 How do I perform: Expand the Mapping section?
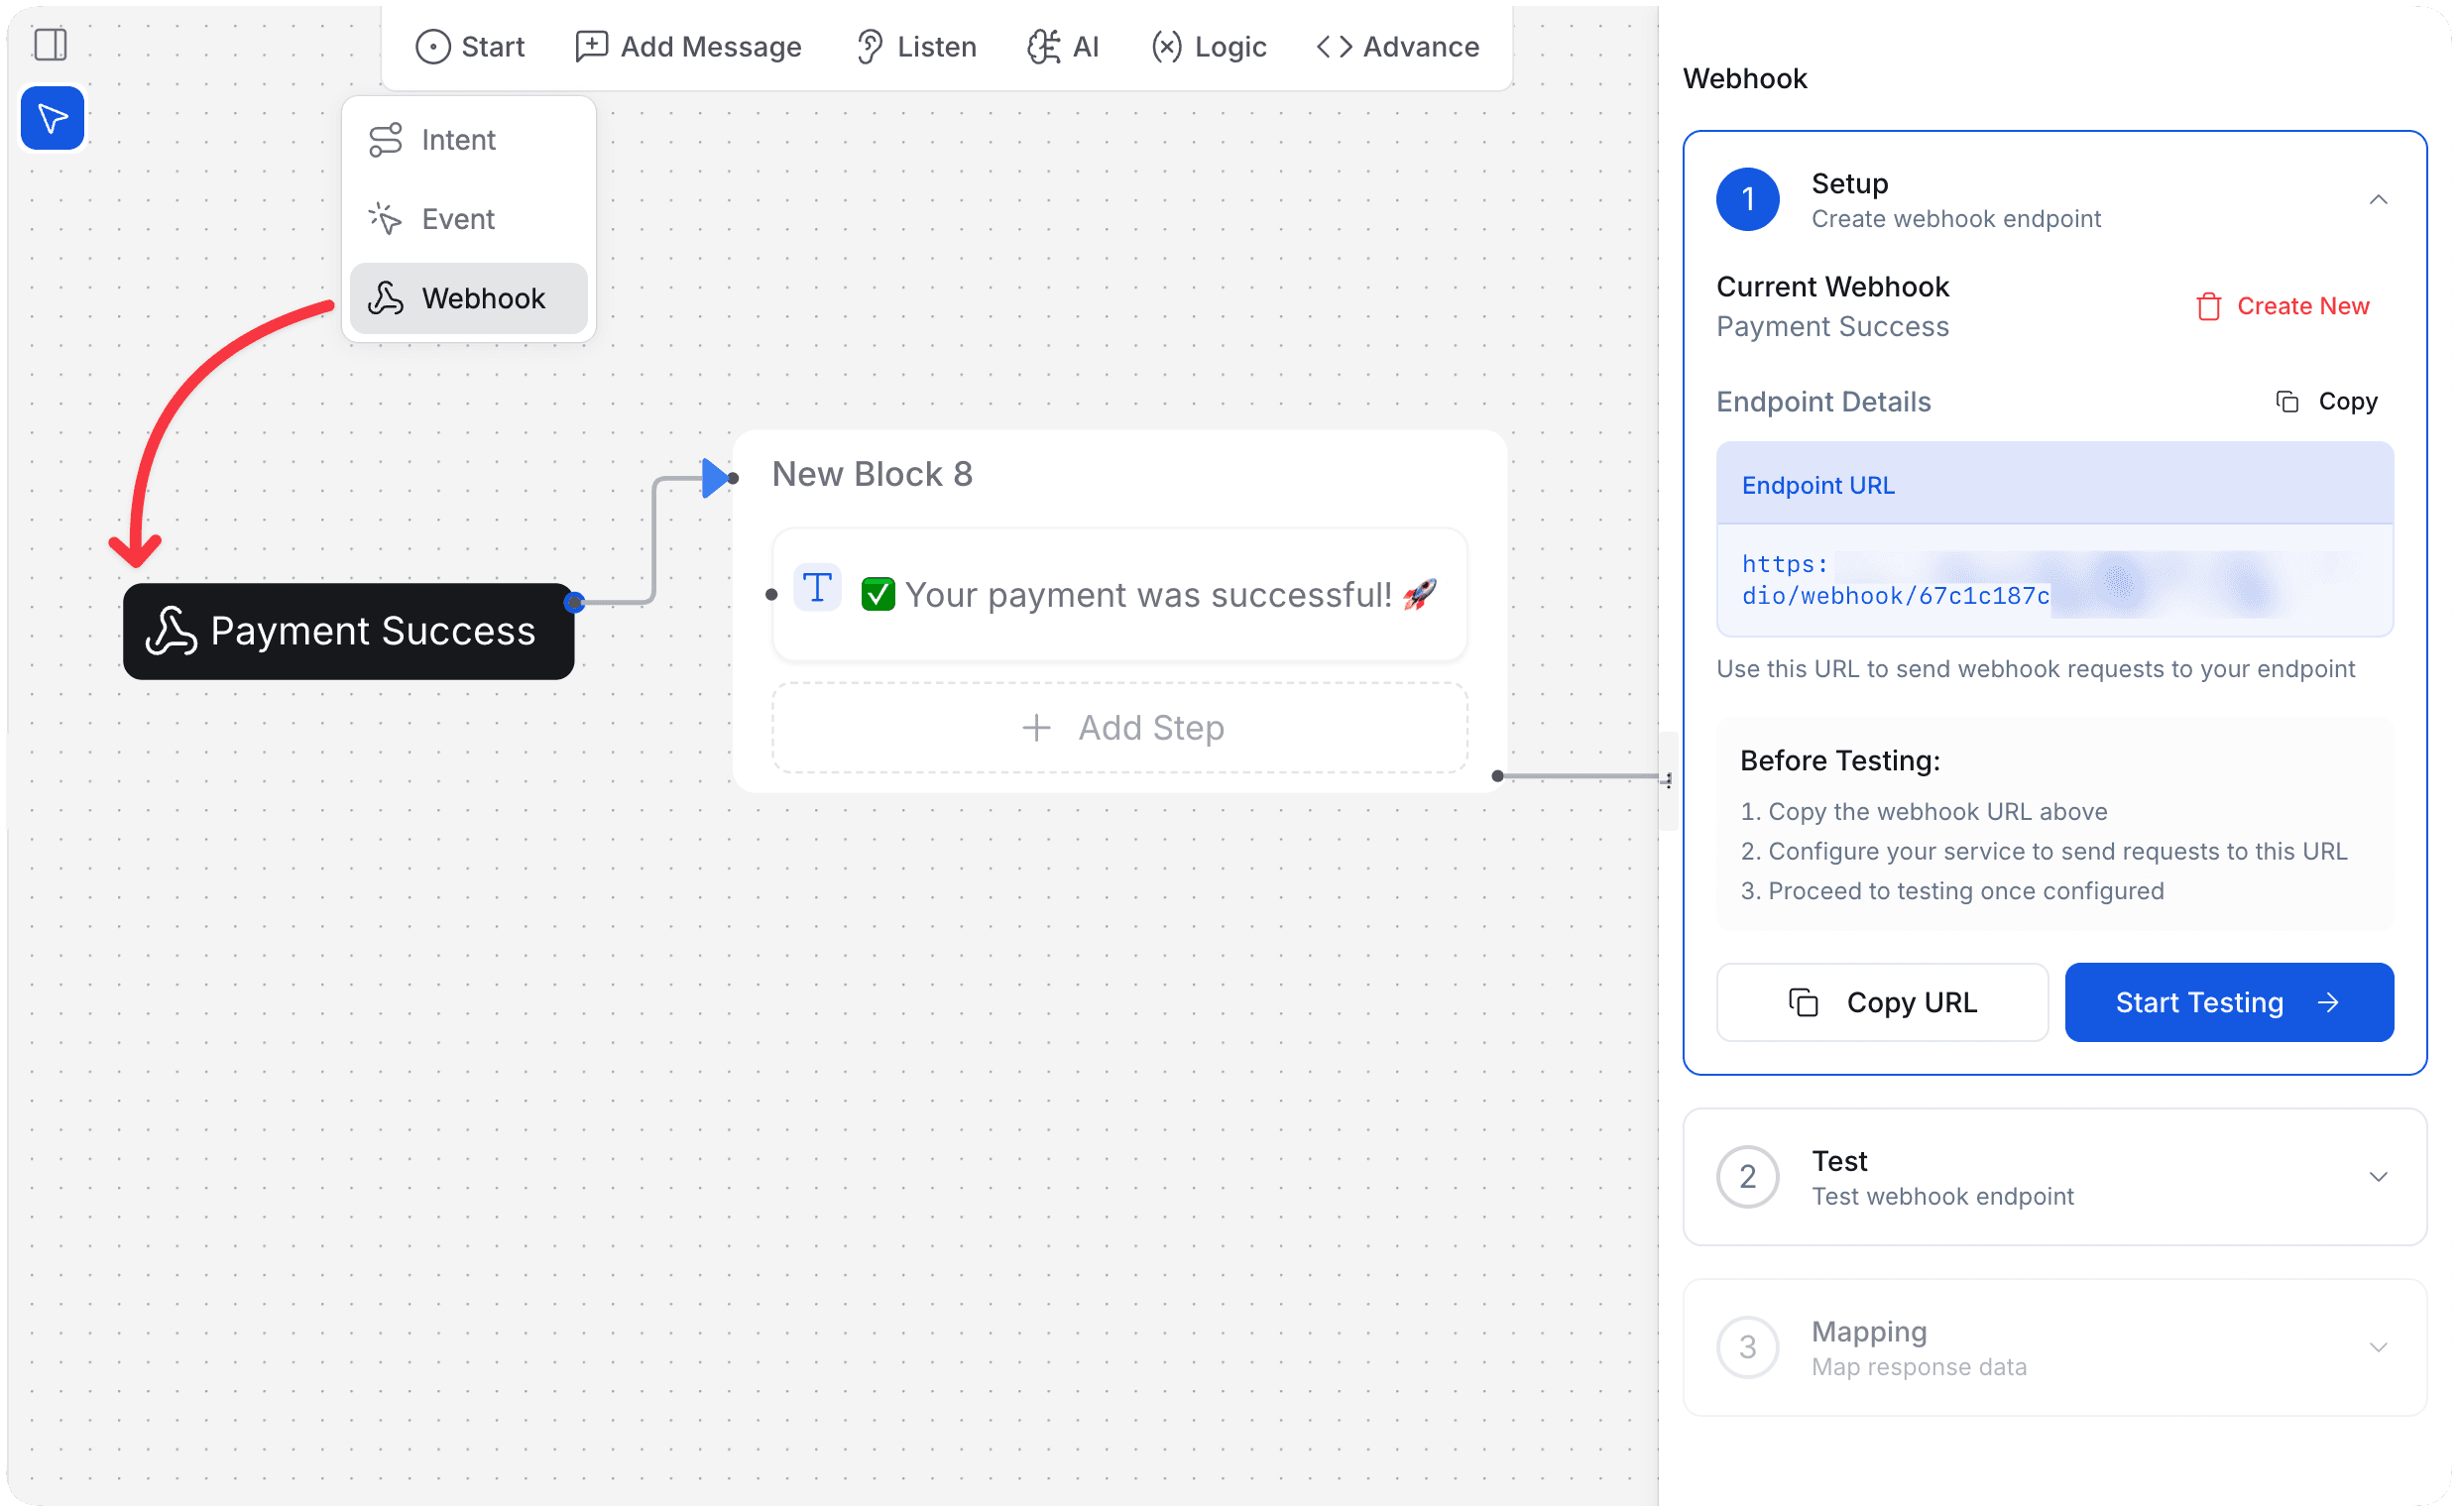point(2380,1346)
